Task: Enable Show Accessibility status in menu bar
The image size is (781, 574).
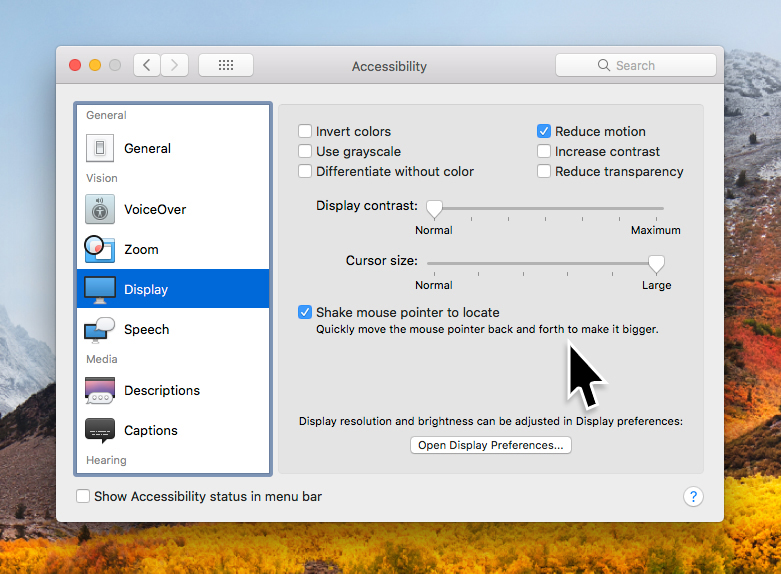Action: (x=83, y=496)
